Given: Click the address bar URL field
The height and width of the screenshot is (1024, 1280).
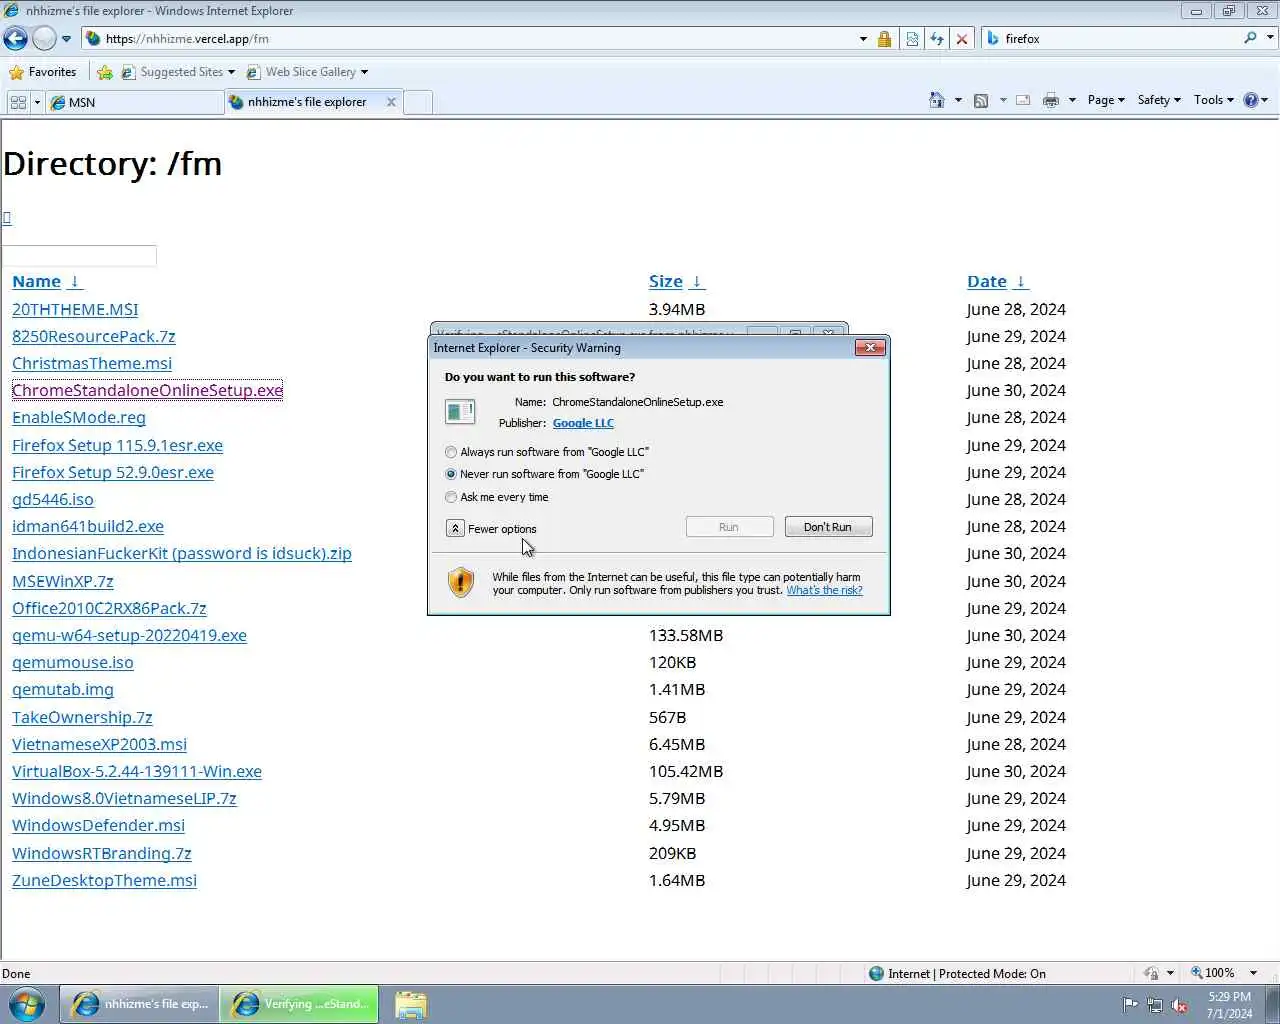Looking at the screenshot, I should pos(470,38).
